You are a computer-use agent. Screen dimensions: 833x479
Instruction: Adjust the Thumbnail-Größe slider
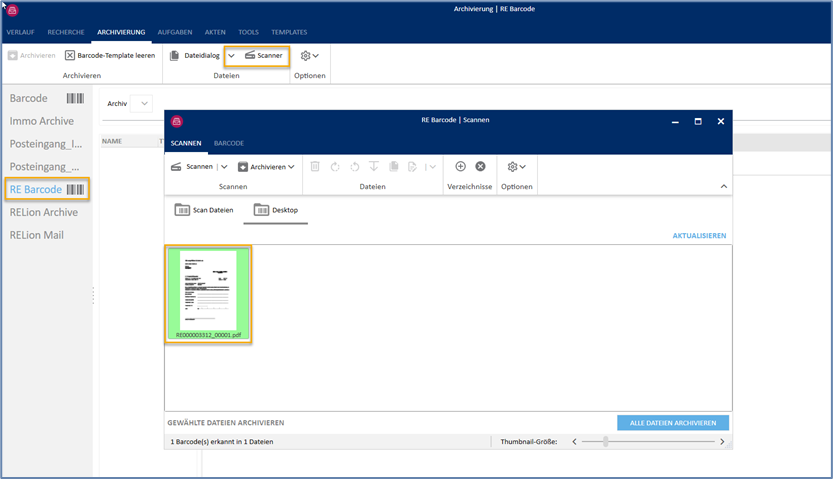pyautogui.click(x=605, y=441)
